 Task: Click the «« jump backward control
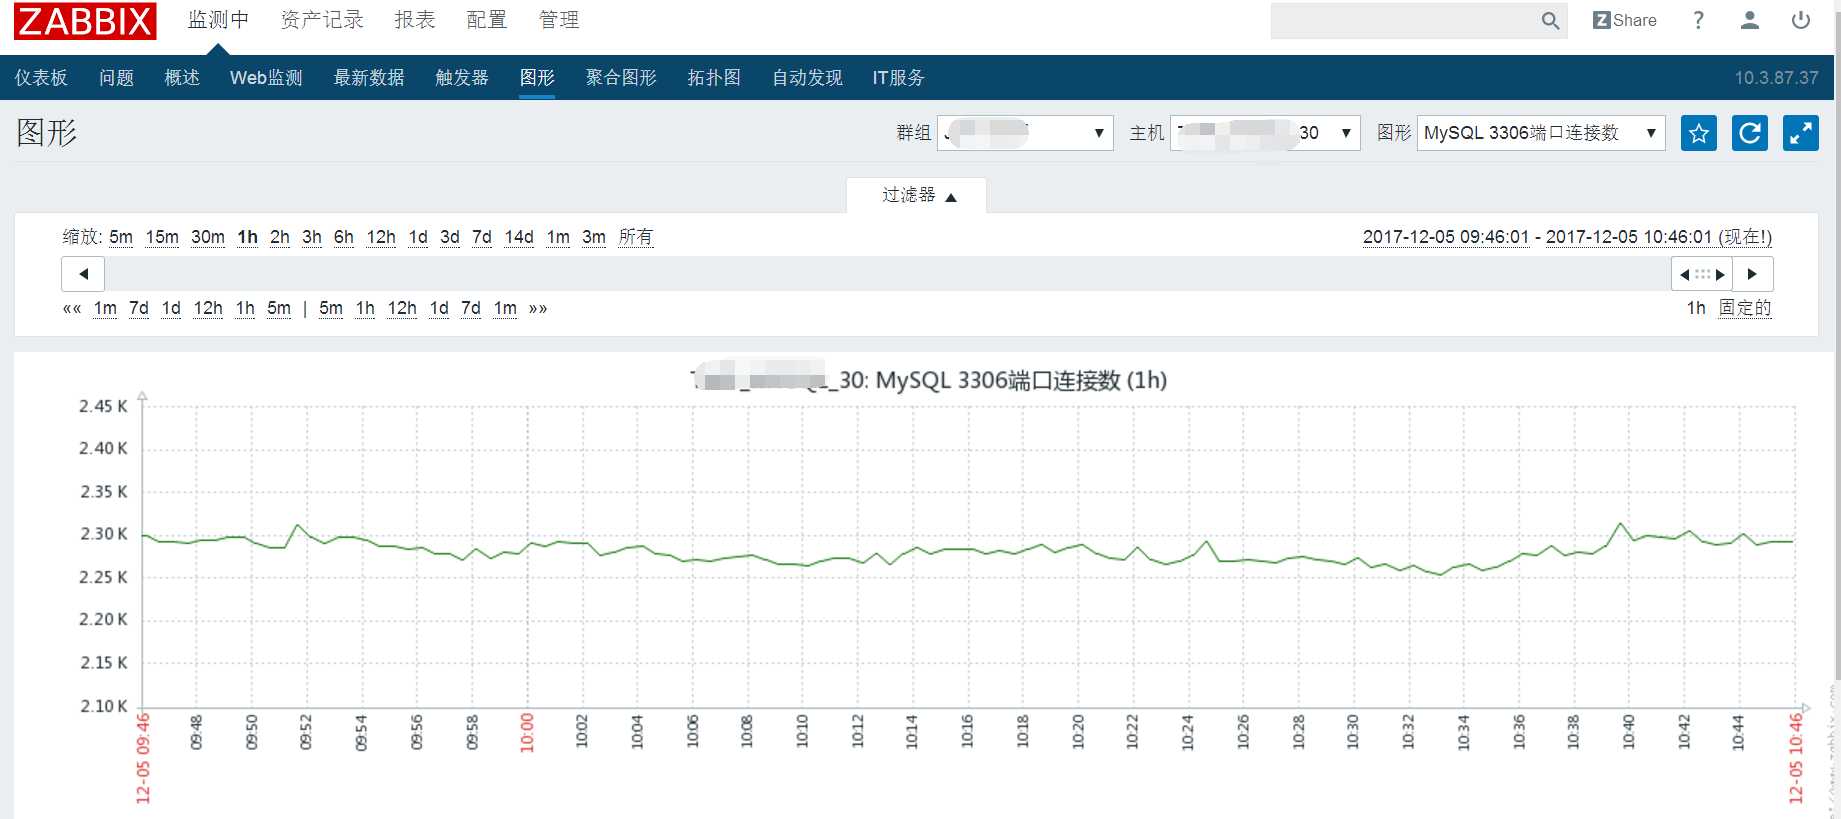(72, 308)
